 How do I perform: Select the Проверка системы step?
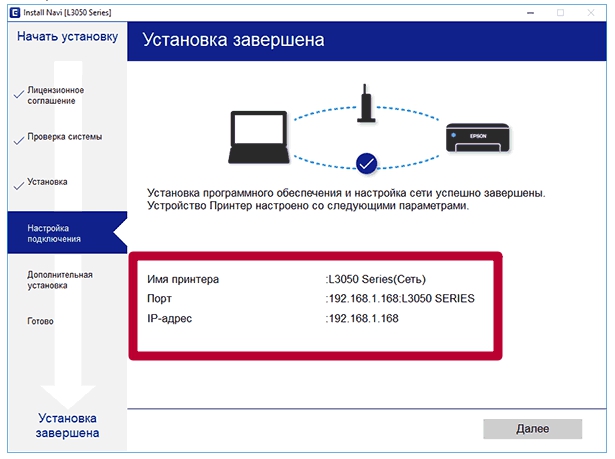[x=64, y=137]
